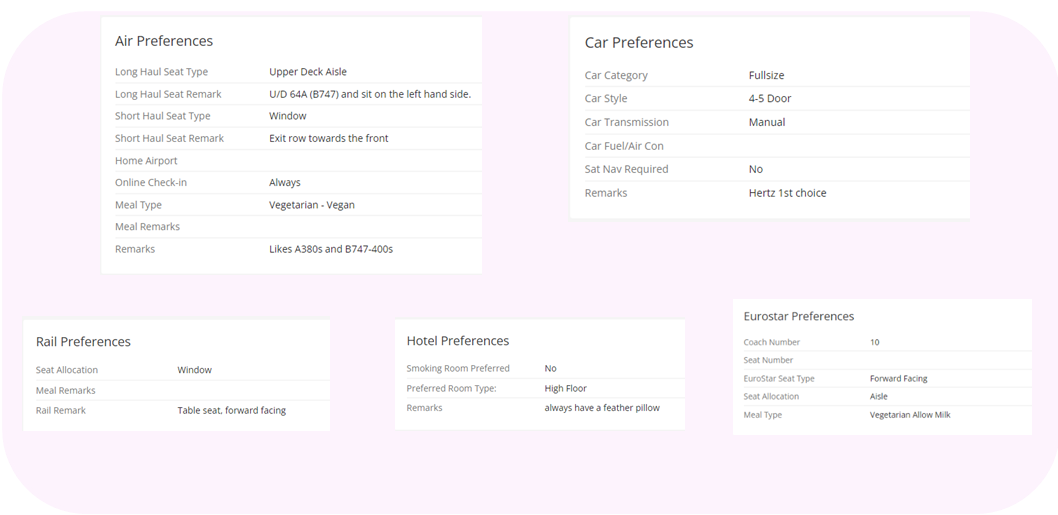Click the Car Transmission value Manual
This screenshot has width=1058, height=515.
[x=767, y=122]
